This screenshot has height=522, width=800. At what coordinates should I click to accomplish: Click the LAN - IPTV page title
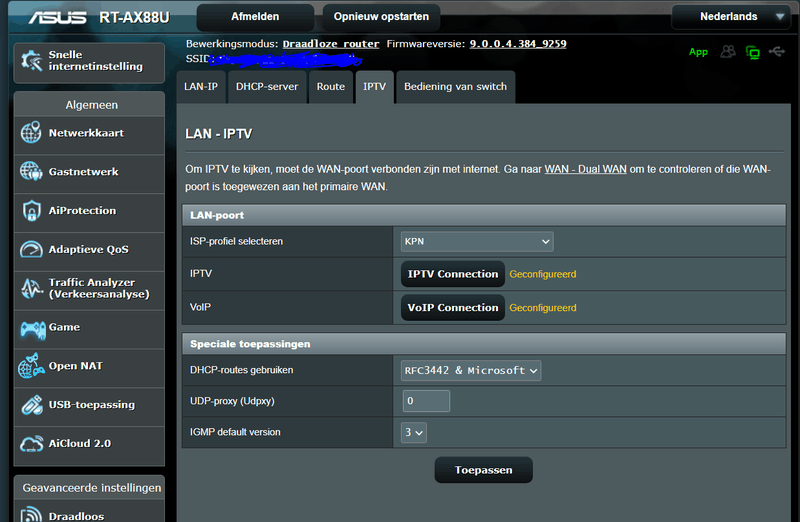point(218,134)
